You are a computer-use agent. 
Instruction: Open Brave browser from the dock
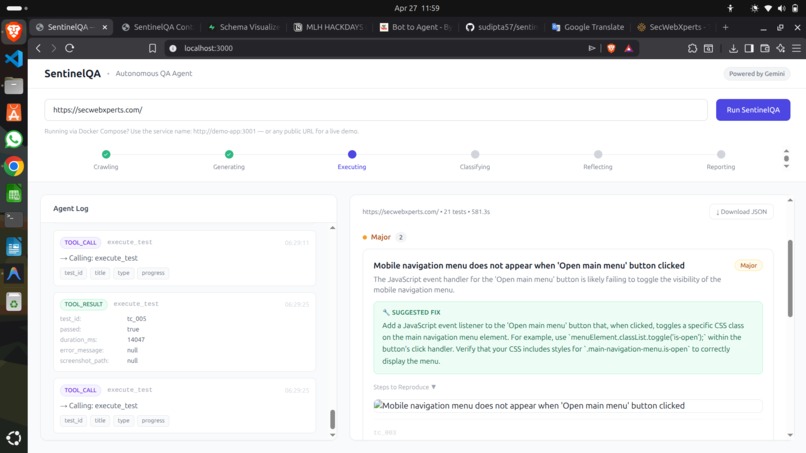(14, 31)
